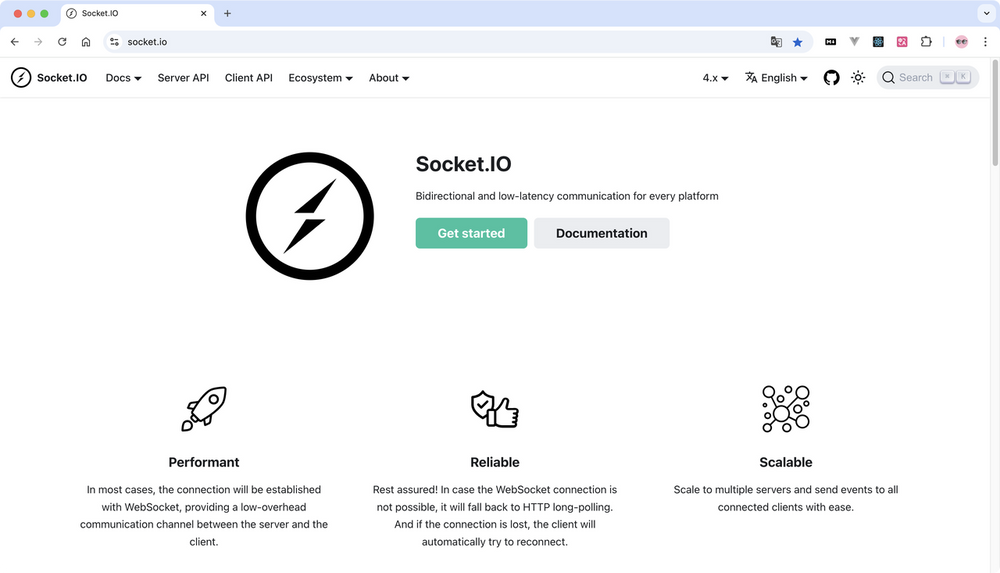Open the Client API nav item
The height and width of the screenshot is (573, 1000).
[x=248, y=78]
